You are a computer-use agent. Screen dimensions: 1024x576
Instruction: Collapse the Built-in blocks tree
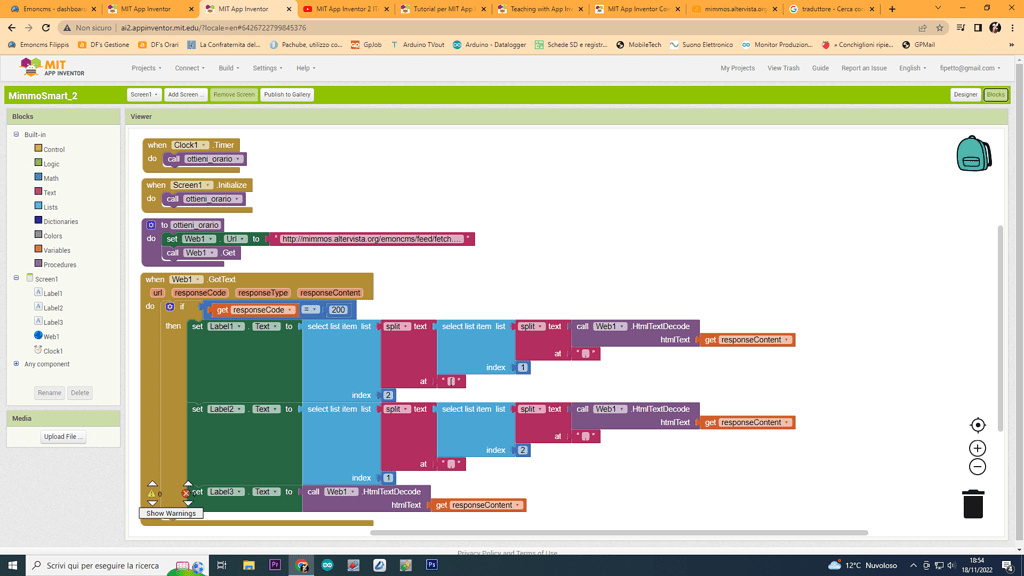tap(16, 134)
